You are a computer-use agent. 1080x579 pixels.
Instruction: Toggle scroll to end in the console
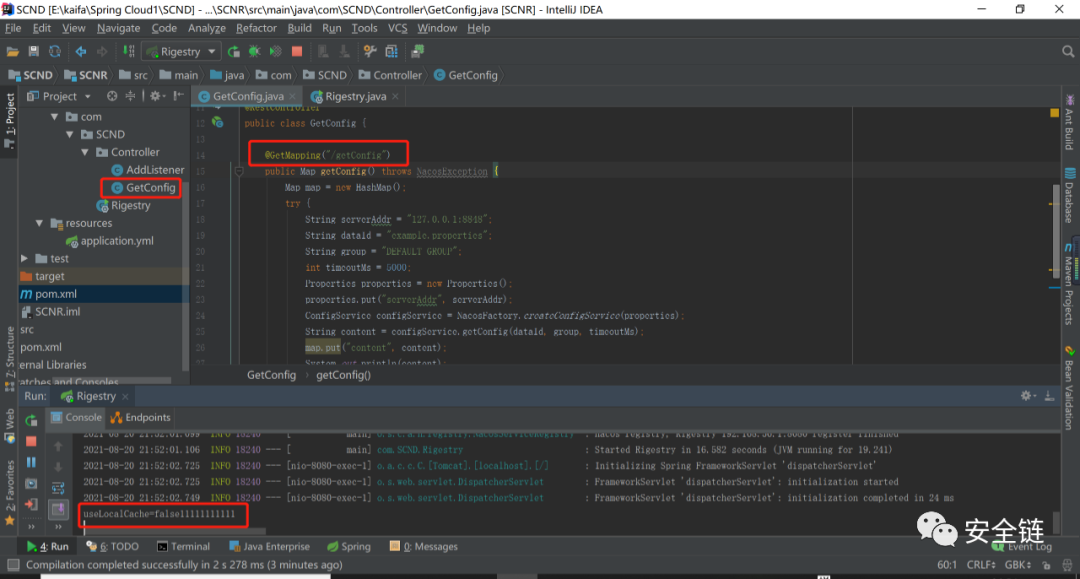click(58, 509)
